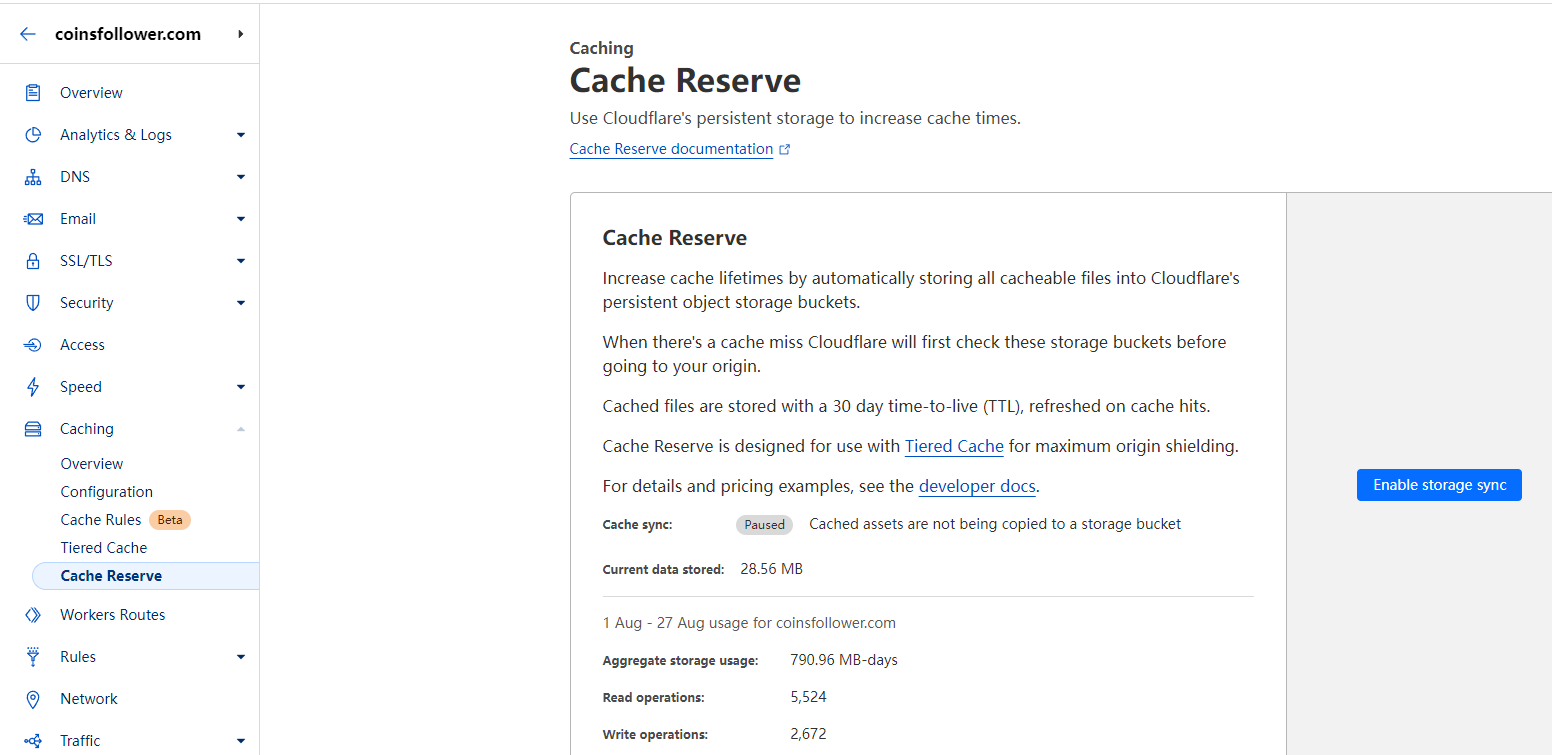Open the Cache Reserve documentation link
1552x755 pixels.
(671, 149)
